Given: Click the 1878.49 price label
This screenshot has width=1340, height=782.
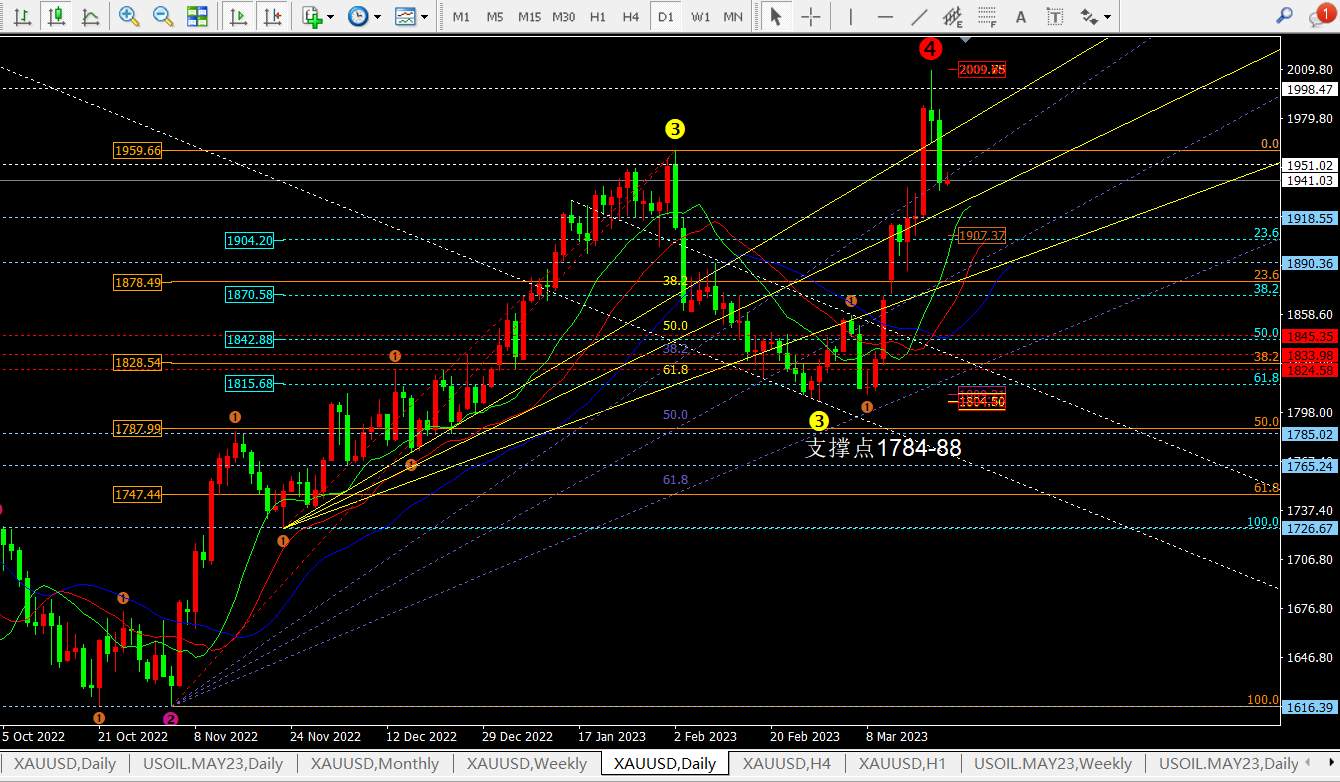Looking at the screenshot, I should pos(138,283).
